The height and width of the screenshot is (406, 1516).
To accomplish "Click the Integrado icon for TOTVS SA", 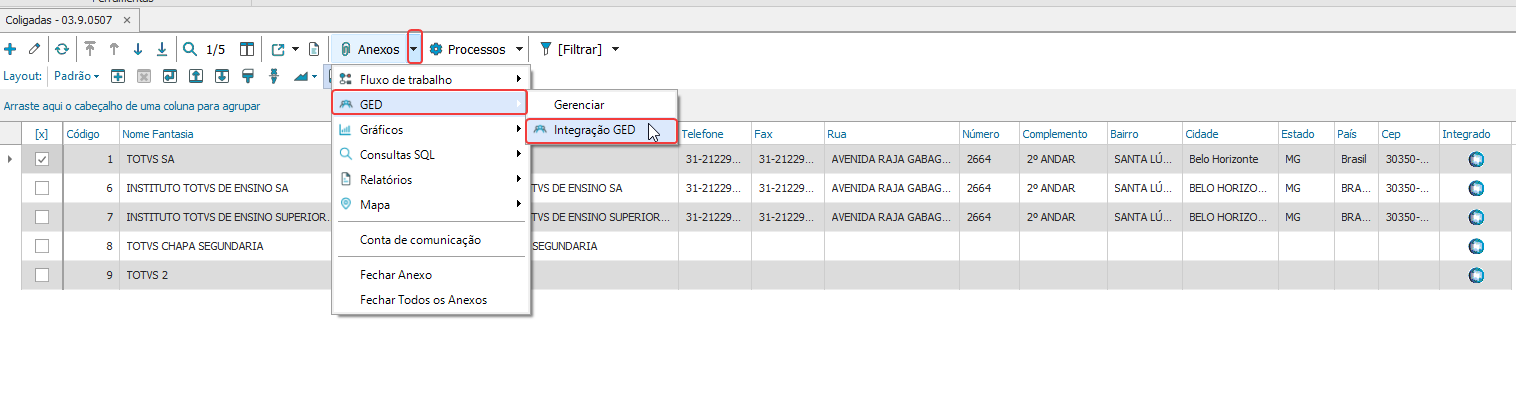I will click(1475, 159).
